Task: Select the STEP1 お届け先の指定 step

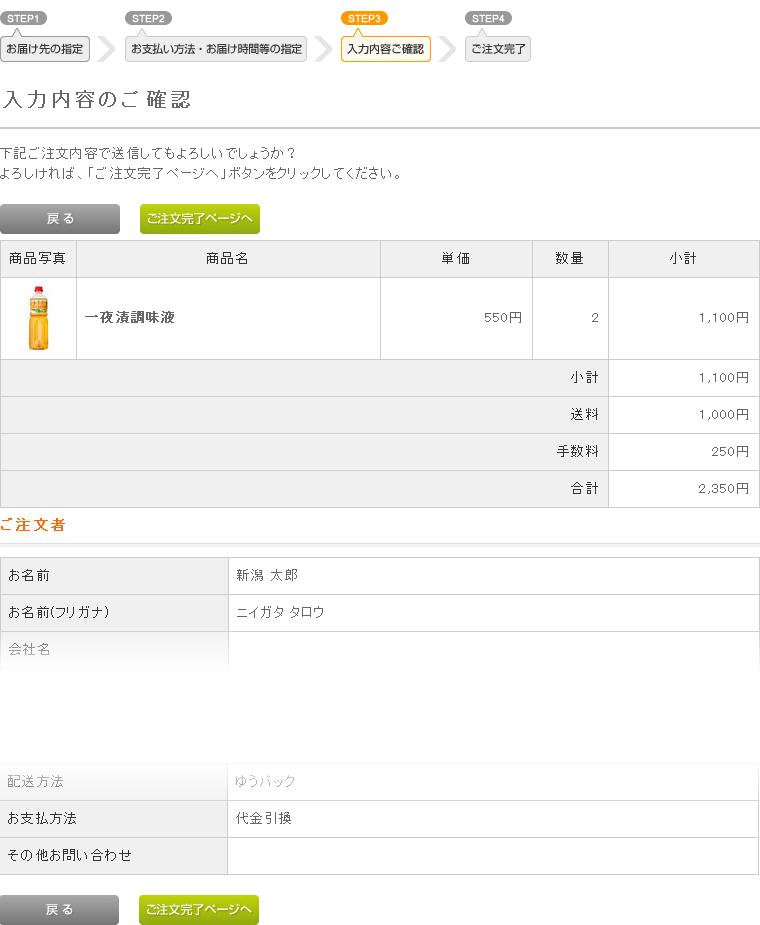Action: tap(45, 49)
